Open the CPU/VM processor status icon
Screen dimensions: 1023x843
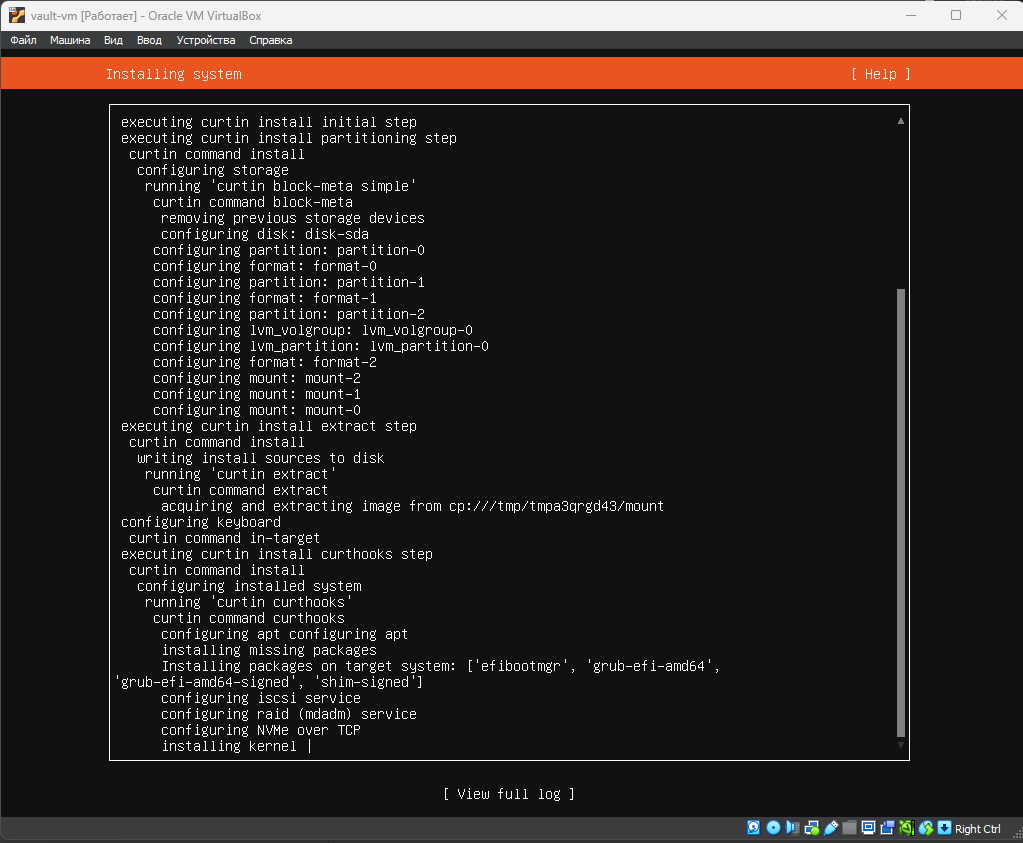(906, 828)
